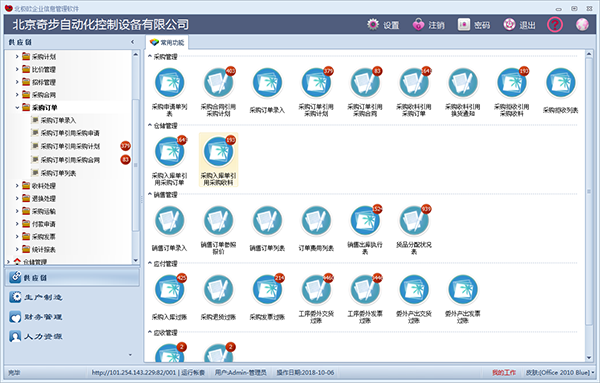Open the 采购合同引用采购计划 shortcut icon
Viewport: 600px width, 383px height.
pos(218,83)
